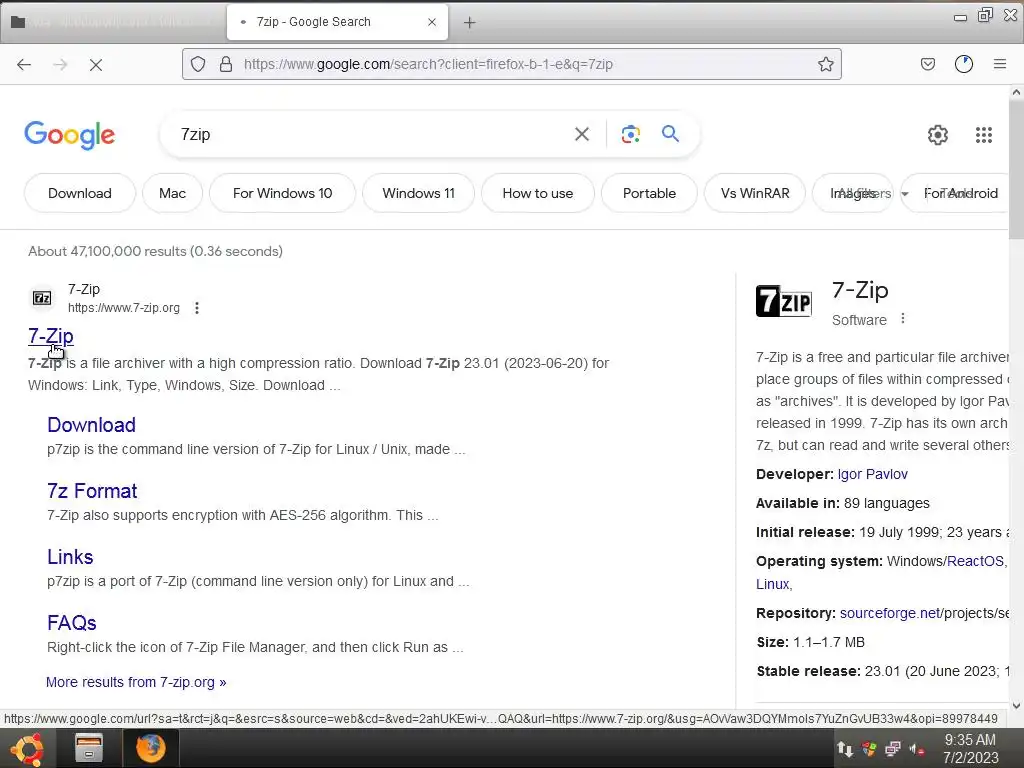Bookmark this page with star
The image size is (1024, 768).
click(x=825, y=64)
